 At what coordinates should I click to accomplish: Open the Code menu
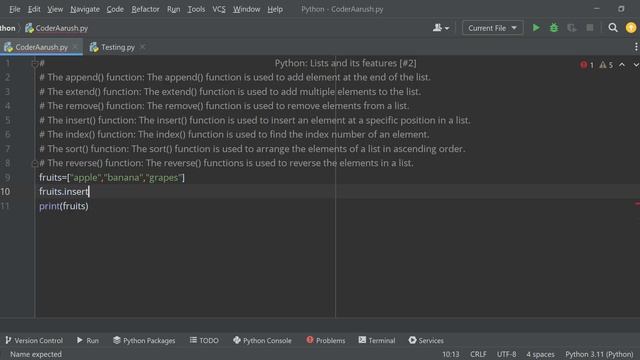pos(115,9)
